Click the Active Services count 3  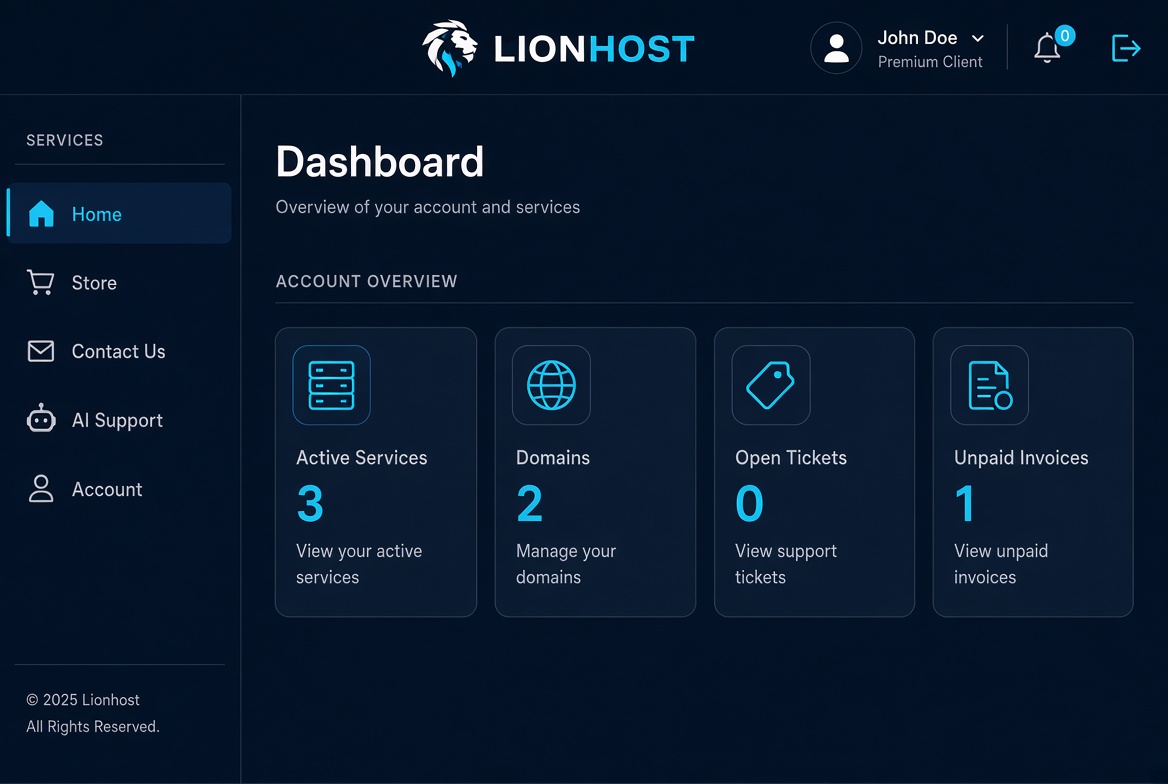tap(310, 504)
